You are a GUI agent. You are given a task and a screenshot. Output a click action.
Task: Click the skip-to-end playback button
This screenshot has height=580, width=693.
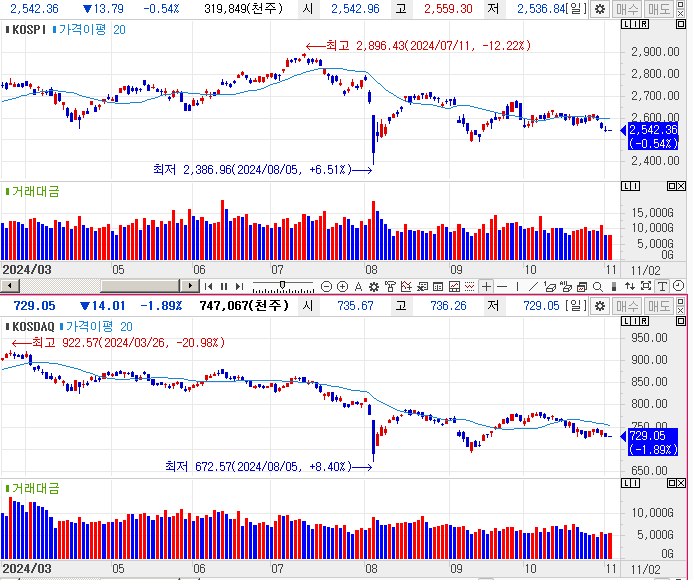[x=239, y=286]
